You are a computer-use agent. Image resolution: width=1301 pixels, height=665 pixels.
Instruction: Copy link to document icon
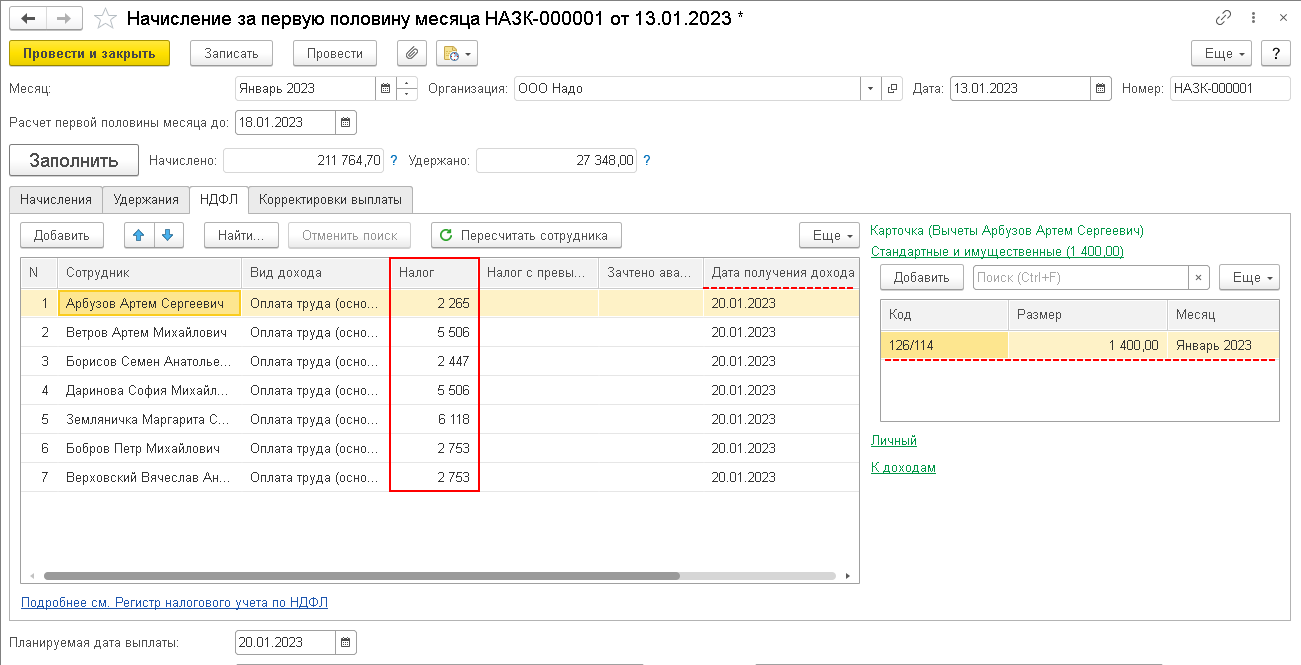(1224, 18)
